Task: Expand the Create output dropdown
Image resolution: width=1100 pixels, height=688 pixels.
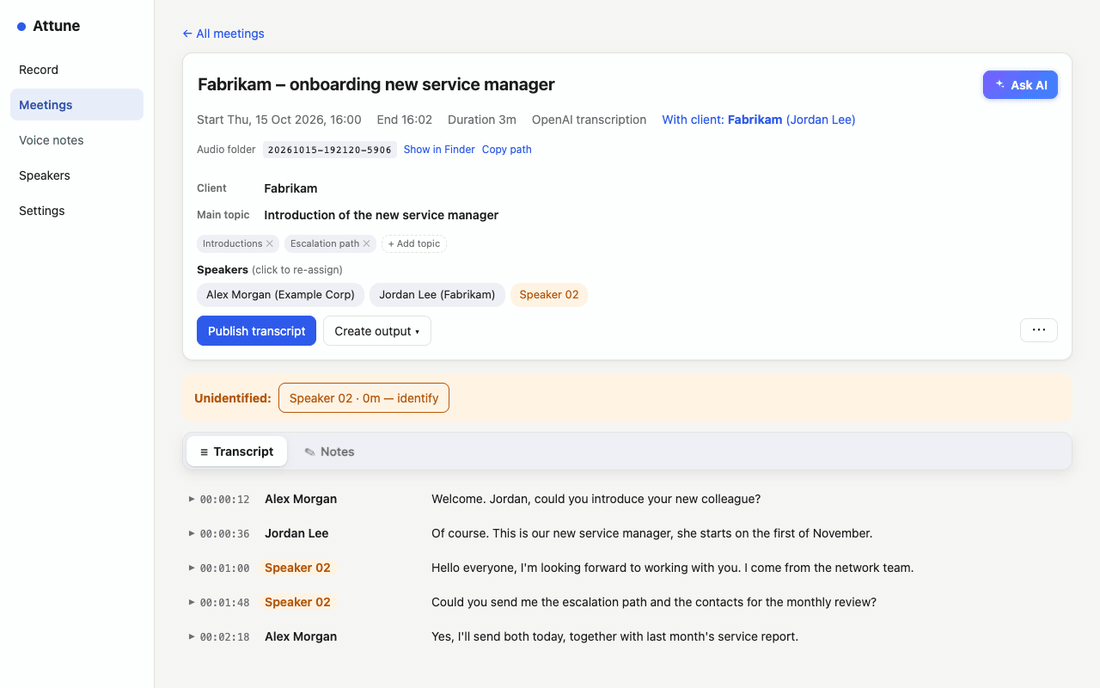Action: pos(377,331)
